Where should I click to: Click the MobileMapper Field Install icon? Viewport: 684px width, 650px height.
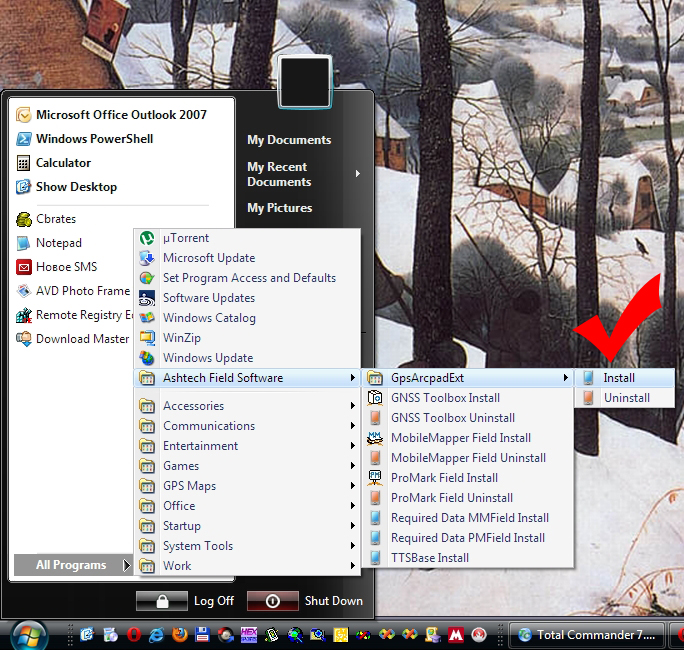(x=375, y=438)
